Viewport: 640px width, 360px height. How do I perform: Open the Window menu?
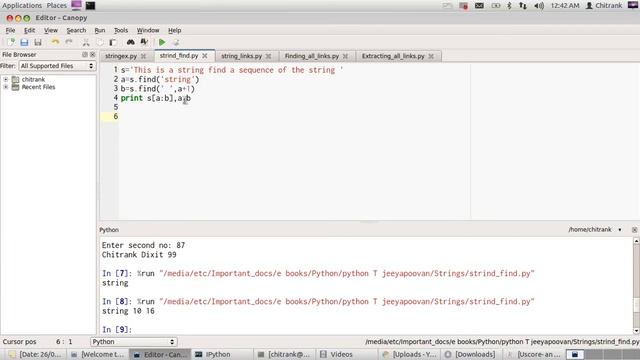148,30
